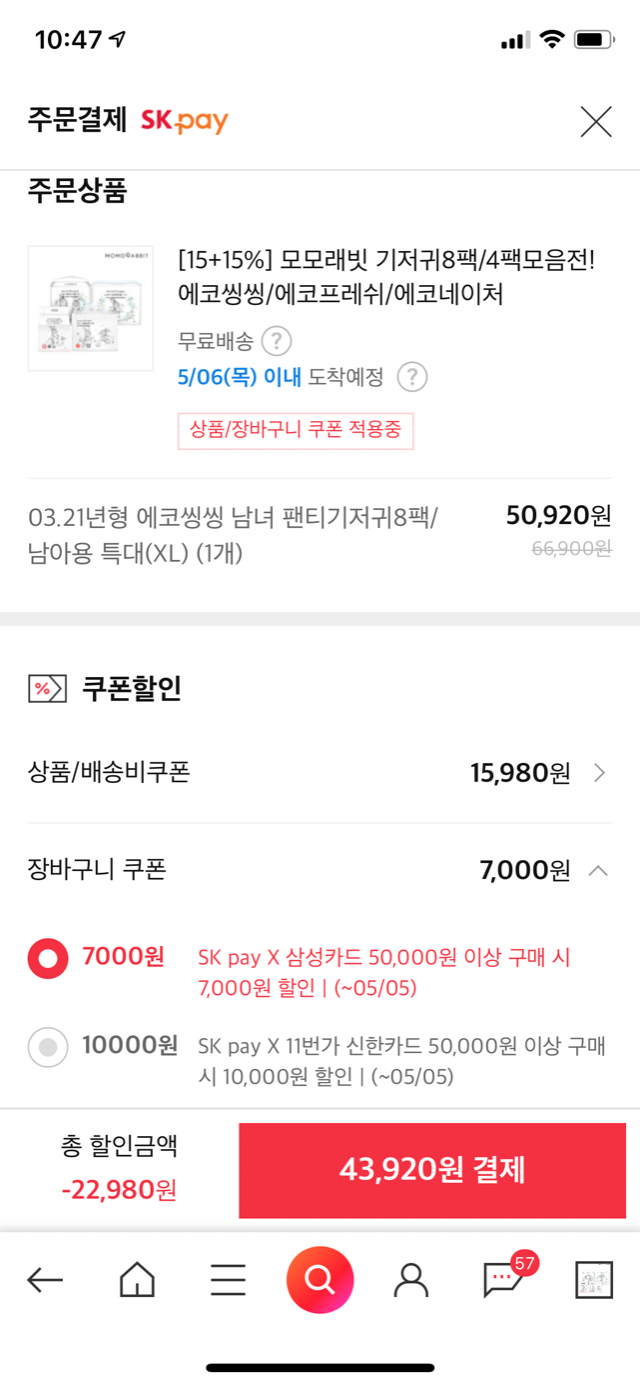View the diaper product thumbnail image

91,308
